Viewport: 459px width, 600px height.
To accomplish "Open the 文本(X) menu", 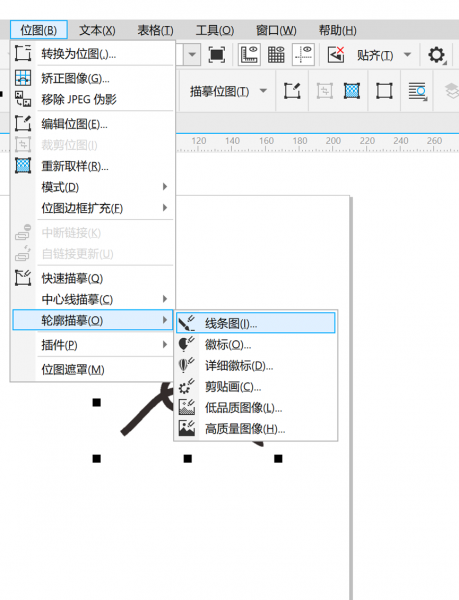I will (x=97, y=30).
